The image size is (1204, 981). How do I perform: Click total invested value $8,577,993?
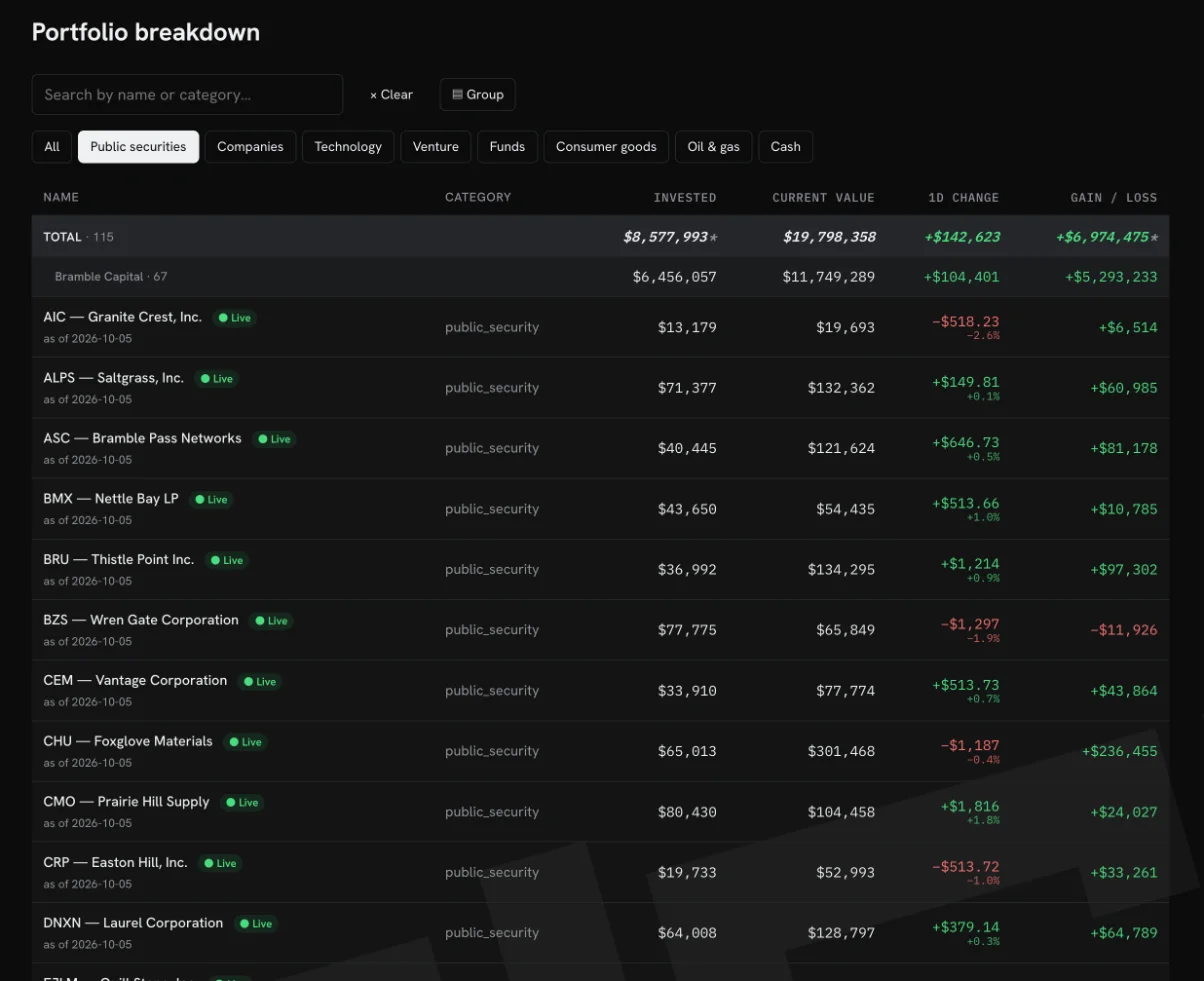(666, 237)
